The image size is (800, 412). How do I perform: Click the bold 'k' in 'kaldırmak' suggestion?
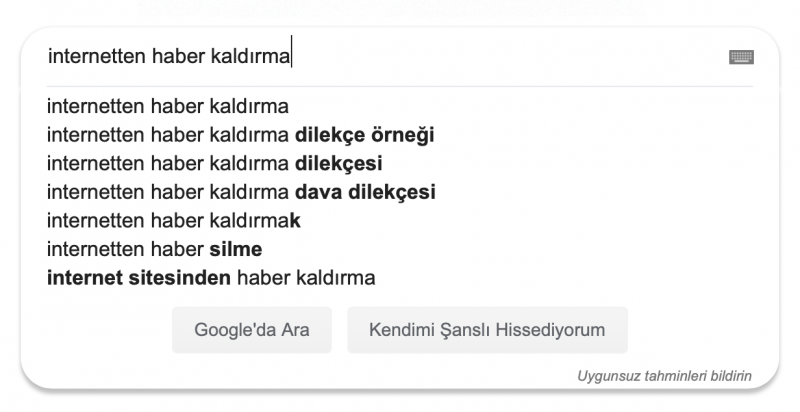click(x=295, y=221)
